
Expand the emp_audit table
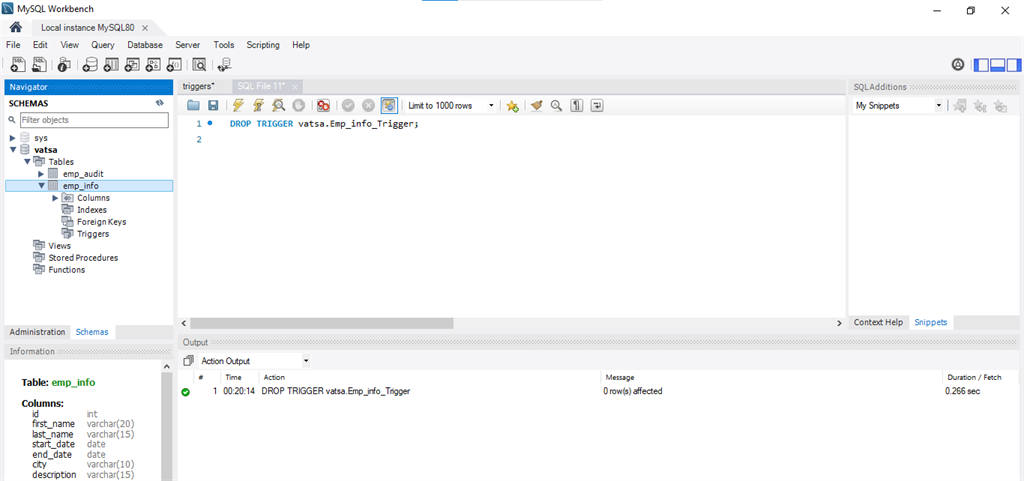click(x=41, y=174)
